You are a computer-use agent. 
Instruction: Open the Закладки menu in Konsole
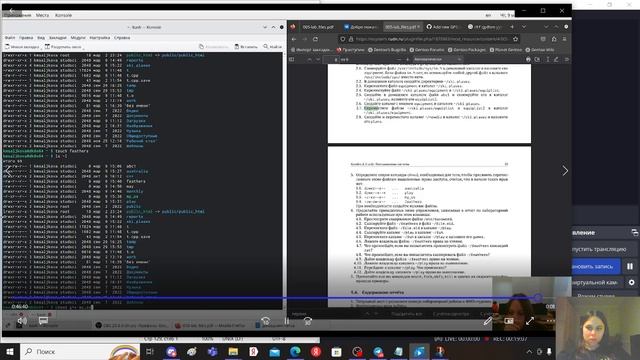click(x=58, y=38)
